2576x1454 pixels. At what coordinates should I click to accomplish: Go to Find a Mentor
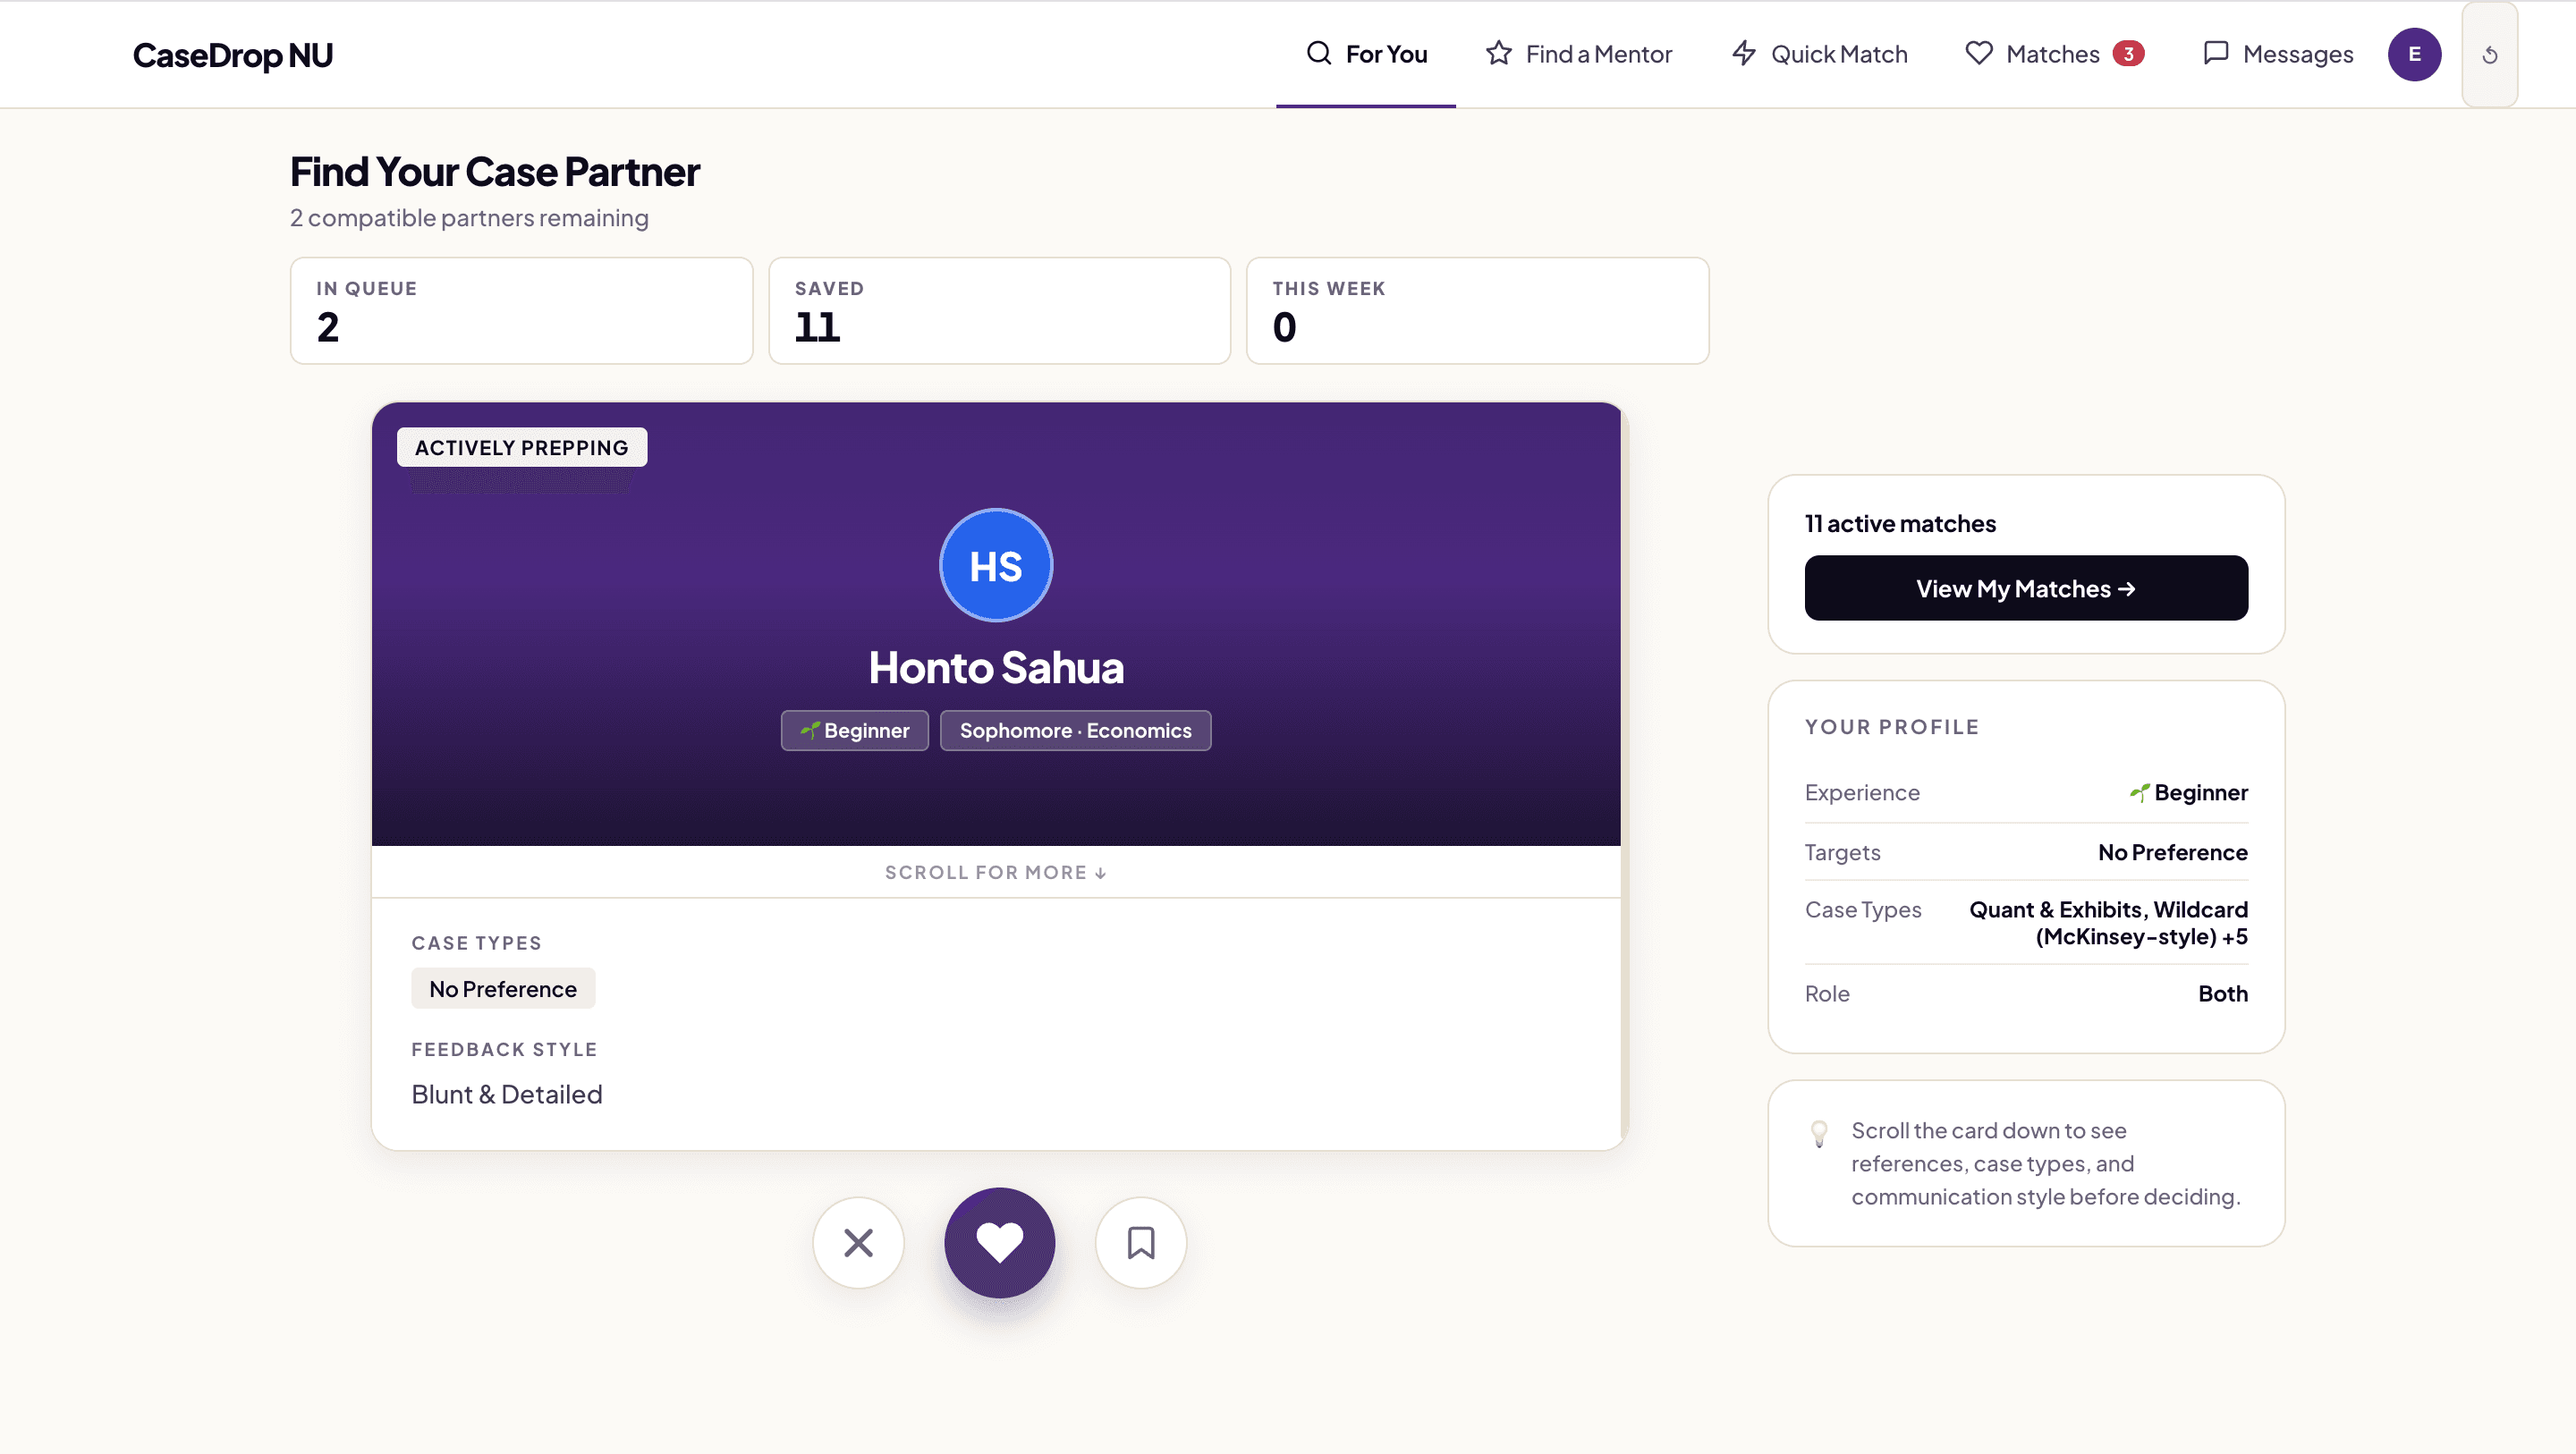point(1578,54)
